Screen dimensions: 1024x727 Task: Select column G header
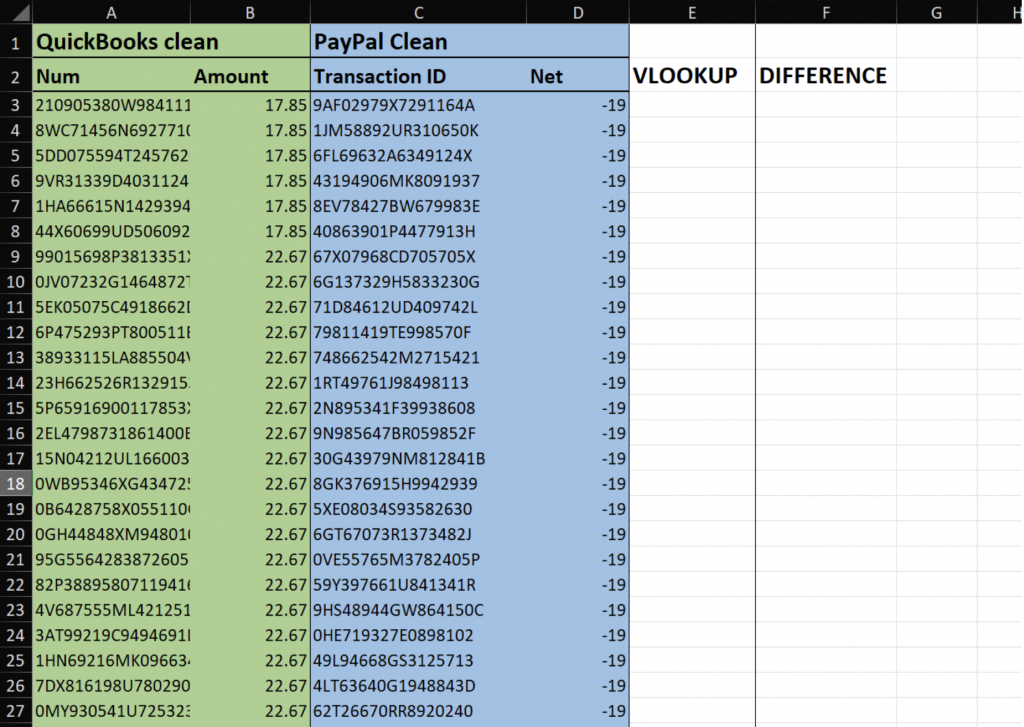pos(936,12)
